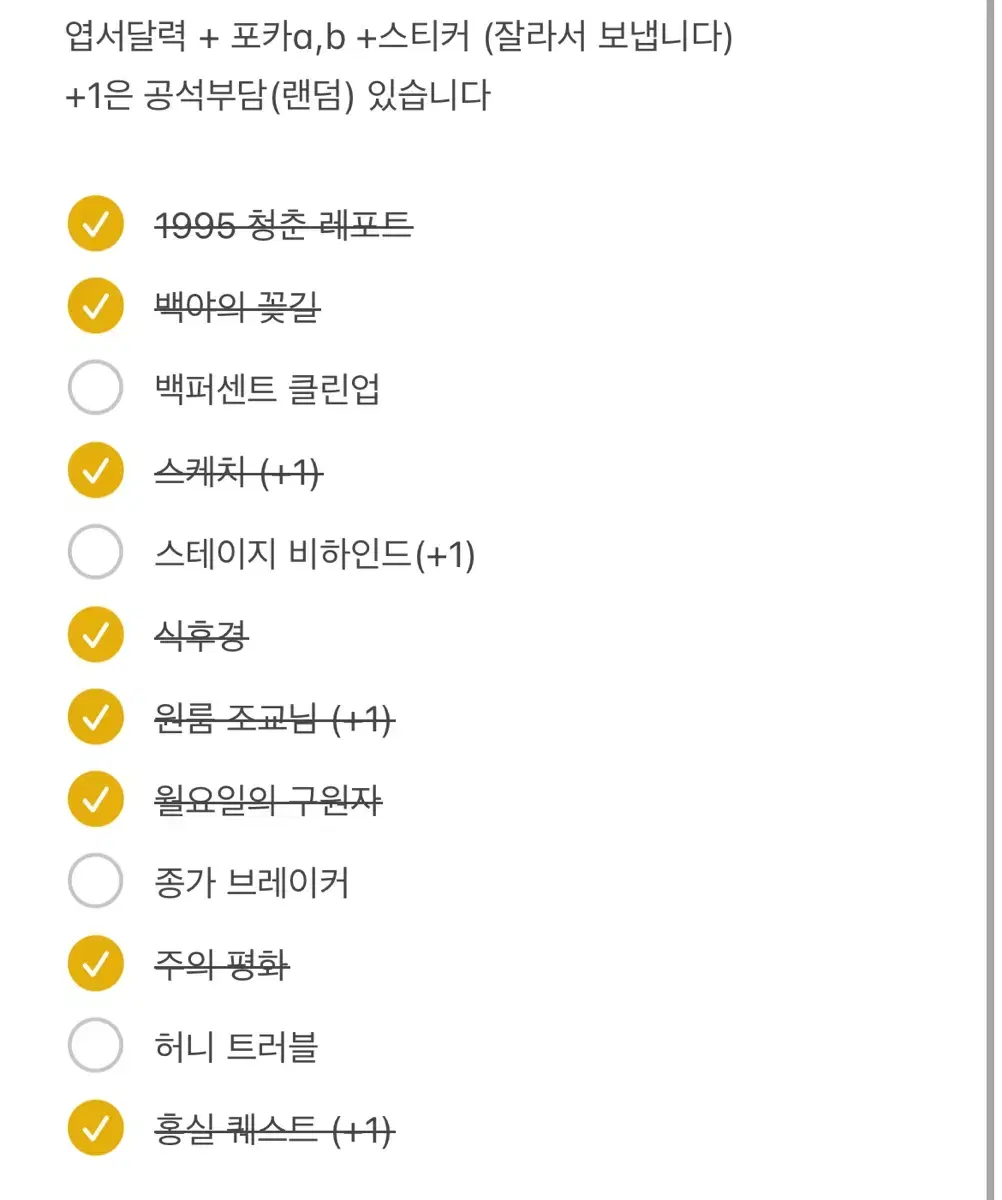Click the 스테이지 비하인드(+1) item text
Viewport: 1002px width, 1200px height.
[x=314, y=553]
